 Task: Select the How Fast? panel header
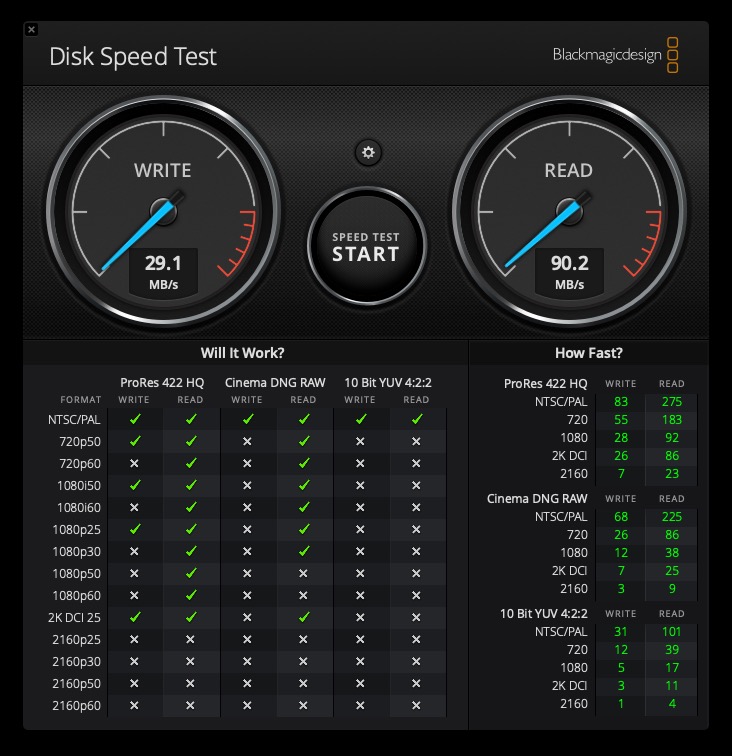tap(588, 353)
